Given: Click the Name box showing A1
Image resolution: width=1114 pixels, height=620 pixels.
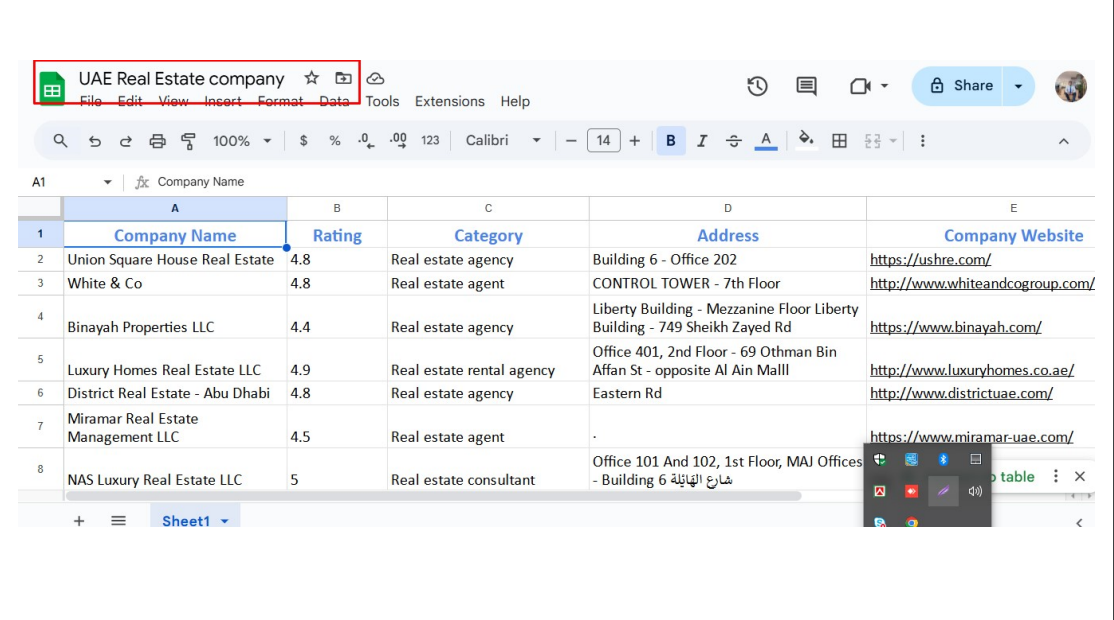Looking at the screenshot, I should tap(64, 182).
